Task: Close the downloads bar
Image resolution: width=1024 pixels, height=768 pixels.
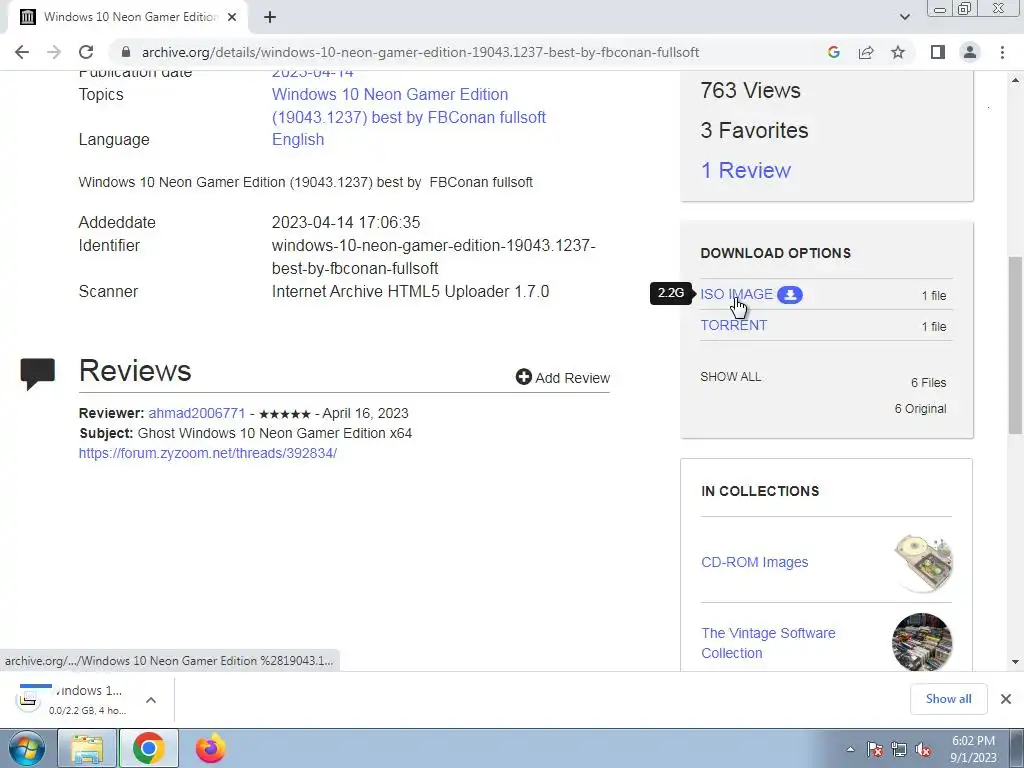Action: (x=1006, y=699)
